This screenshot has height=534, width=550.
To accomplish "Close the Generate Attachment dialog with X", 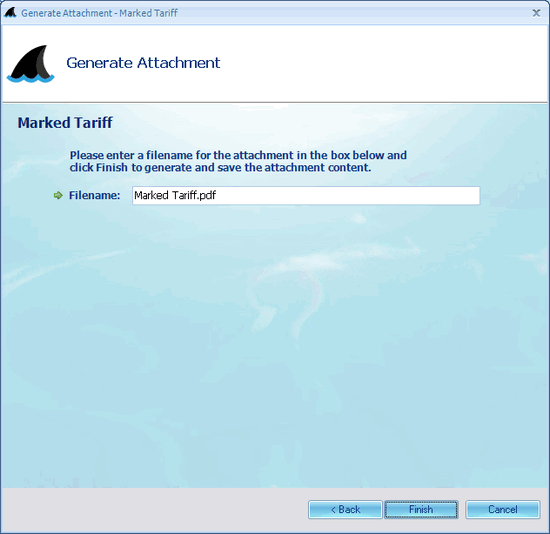I will coord(536,13).
